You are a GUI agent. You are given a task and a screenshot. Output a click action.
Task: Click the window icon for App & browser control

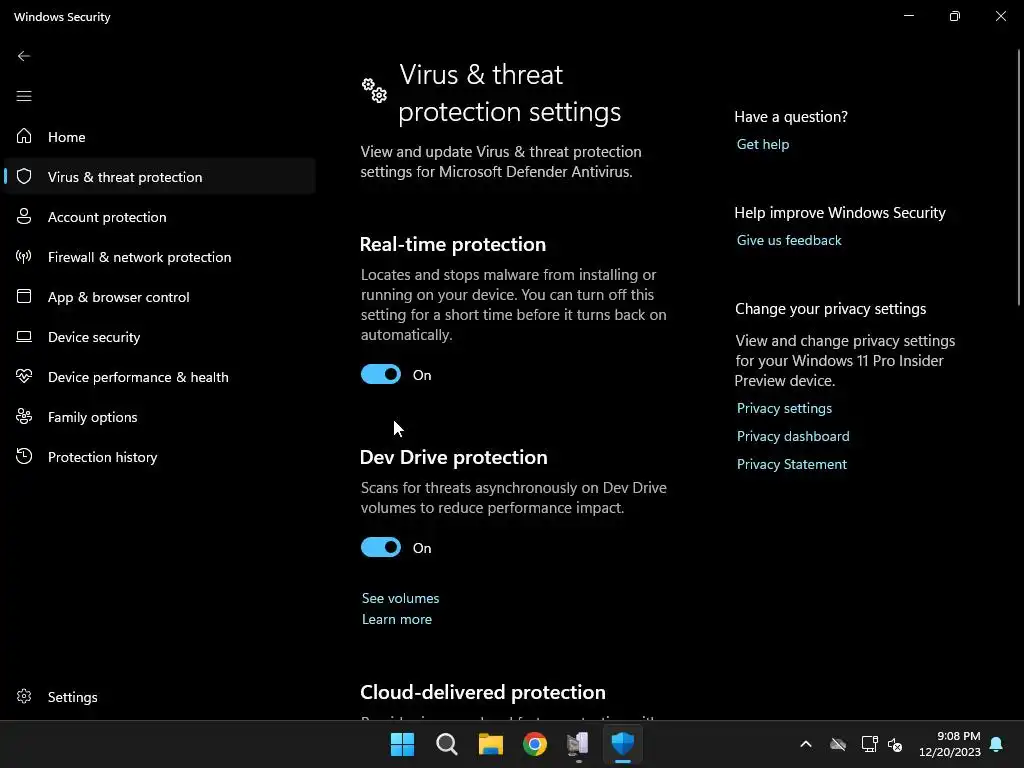(x=24, y=296)
